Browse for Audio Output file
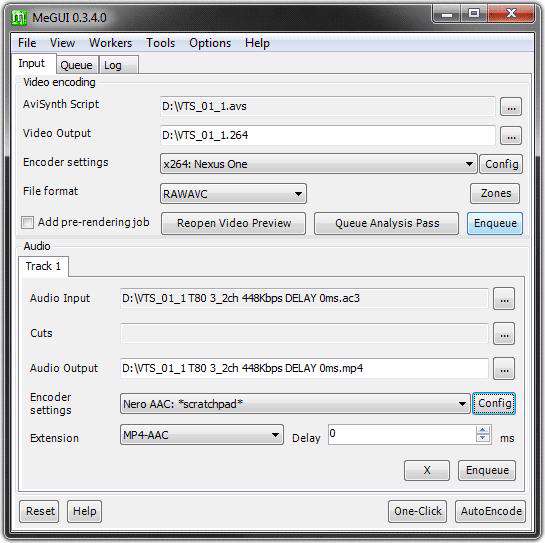545x543 pixels. 504,369
